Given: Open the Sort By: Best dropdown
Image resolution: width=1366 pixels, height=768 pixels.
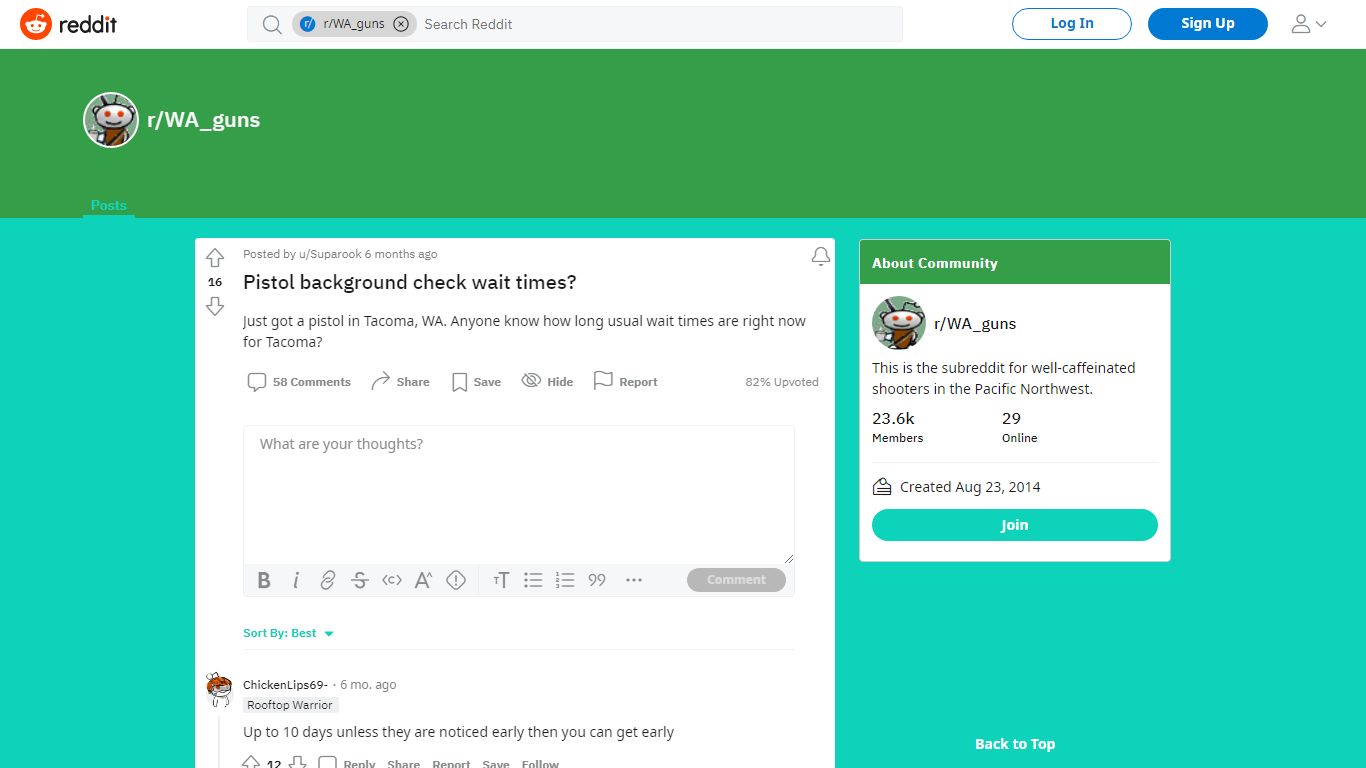Looking at the screenshot, I should click(288, 633).
